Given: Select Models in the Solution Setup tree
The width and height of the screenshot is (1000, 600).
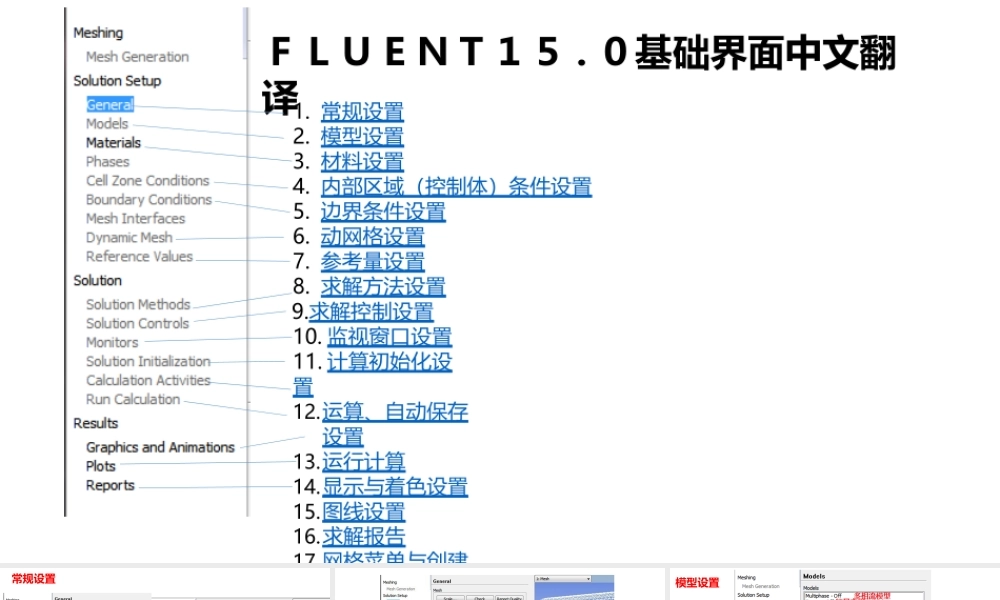Looking at the screenshot, I should (107, 124).
